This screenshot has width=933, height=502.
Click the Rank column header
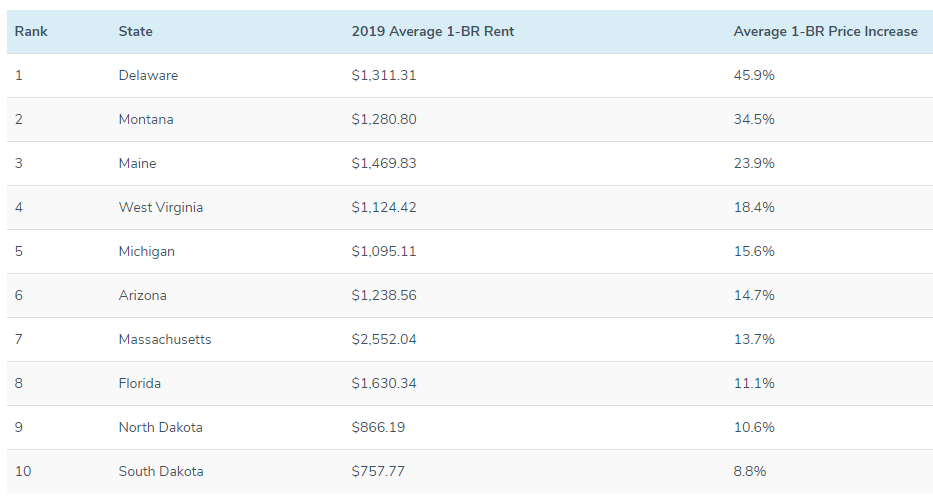[31, 31]
